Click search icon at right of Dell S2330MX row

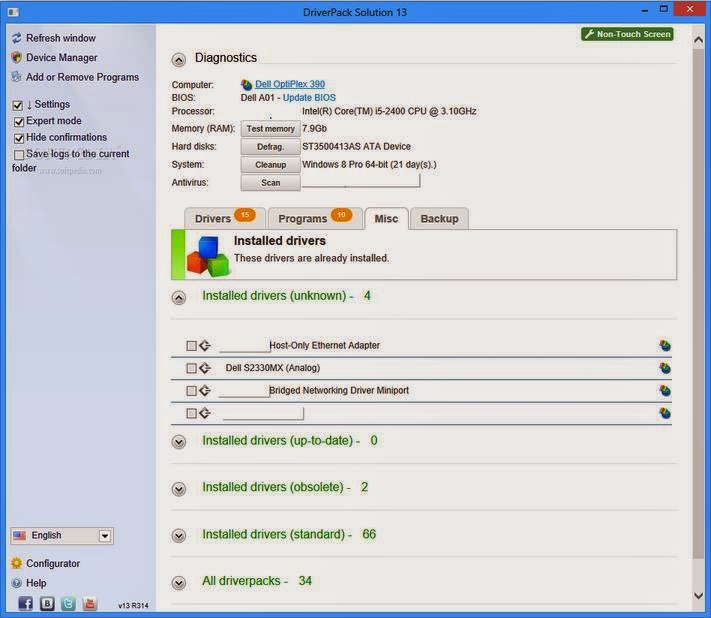point(665,368)
